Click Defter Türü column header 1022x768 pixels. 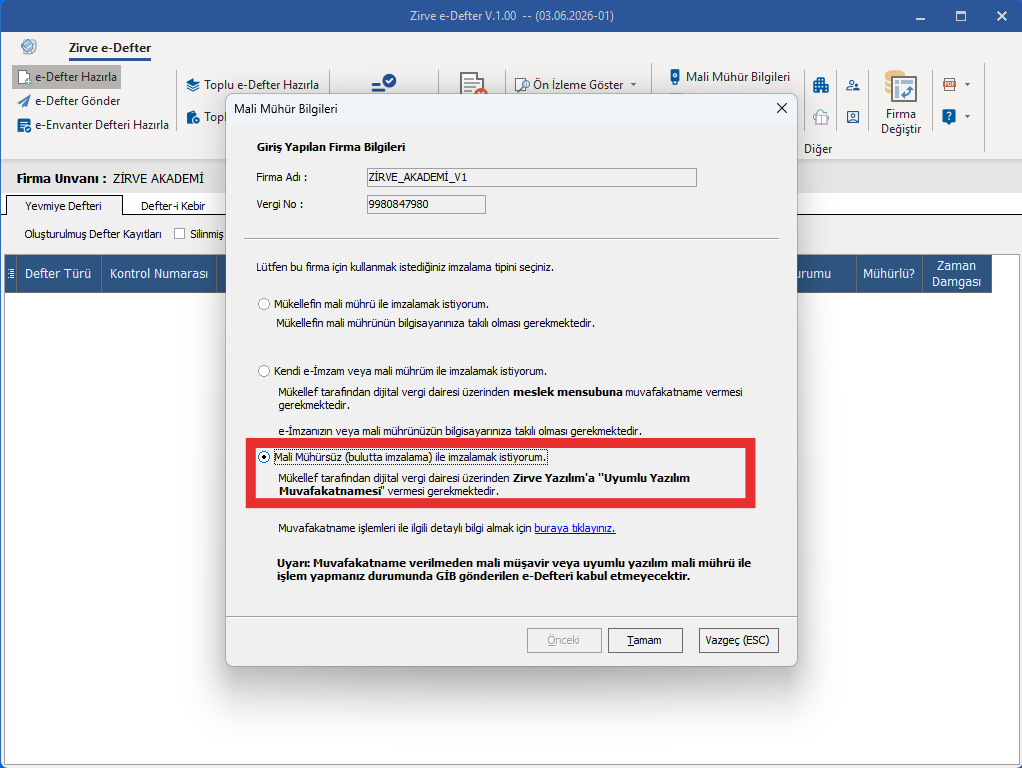[58, 274]
